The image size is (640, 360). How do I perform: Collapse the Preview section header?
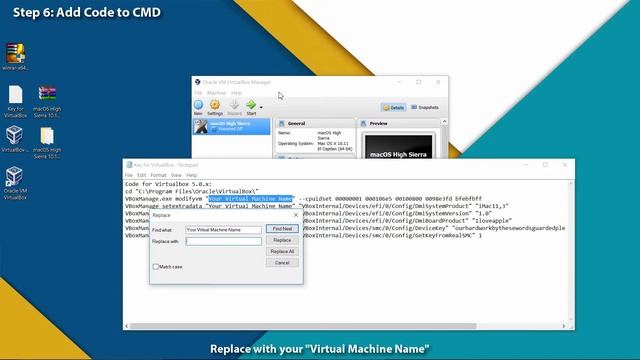(399, 123)
